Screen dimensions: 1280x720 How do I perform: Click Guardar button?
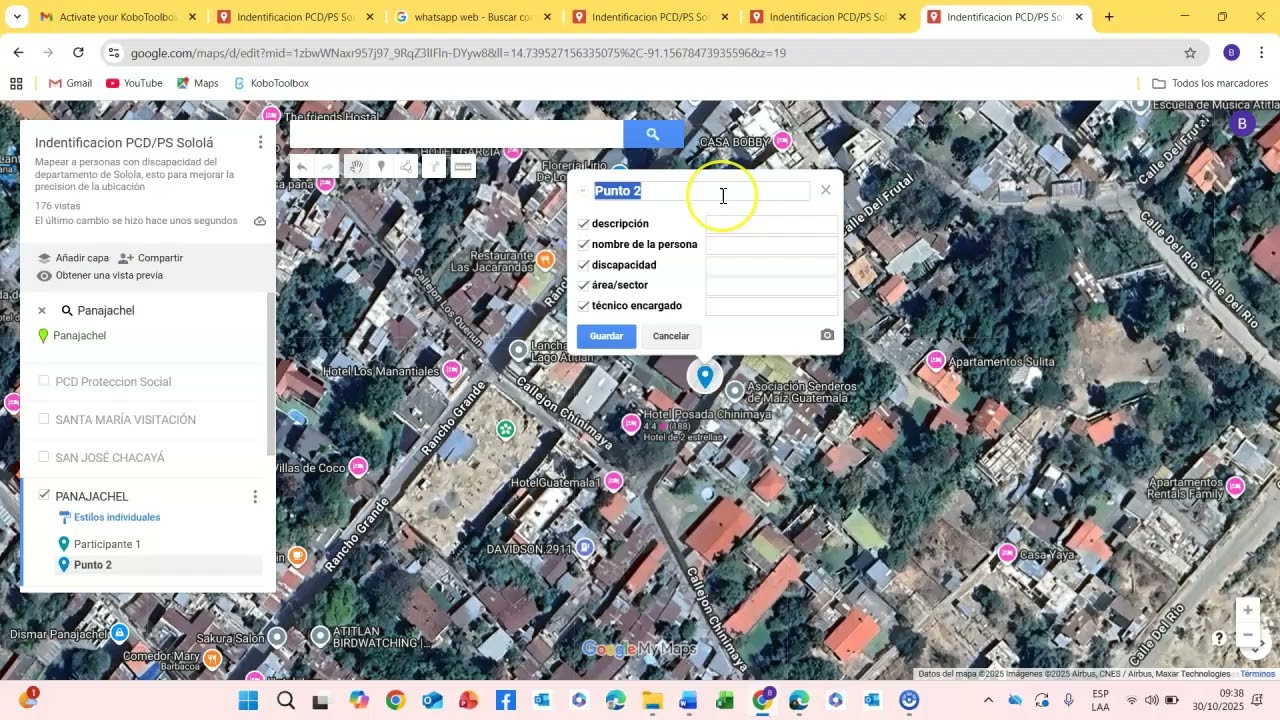(x=606, y=336)
